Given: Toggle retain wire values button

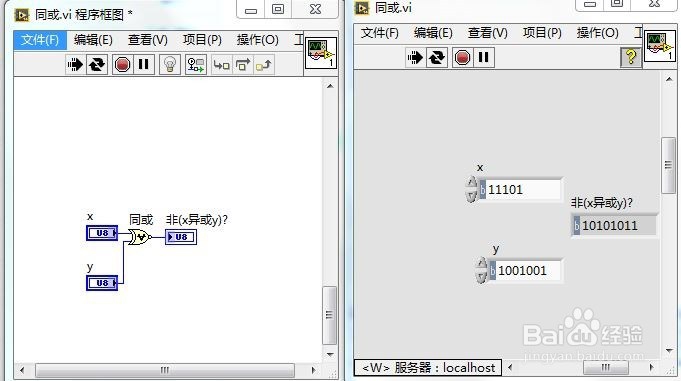Looking at the screenshot, I should 195,65.
